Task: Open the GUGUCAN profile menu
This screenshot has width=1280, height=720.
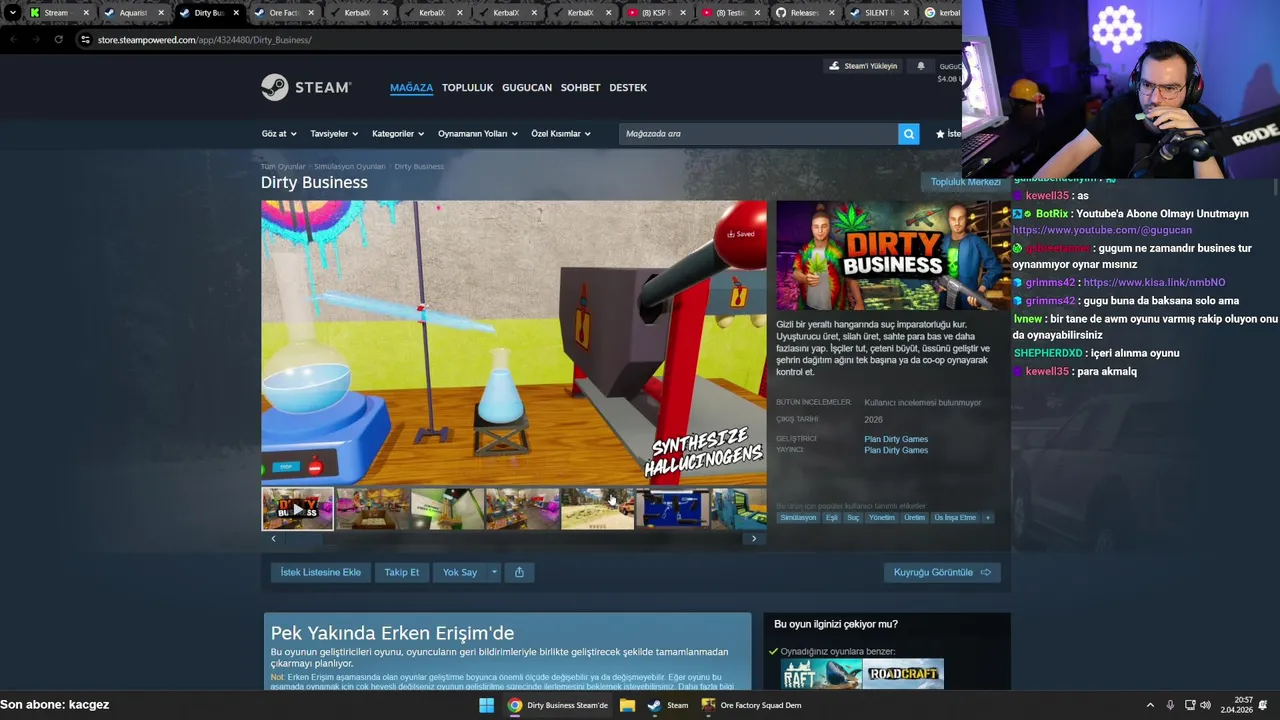Action: [527, 87]
